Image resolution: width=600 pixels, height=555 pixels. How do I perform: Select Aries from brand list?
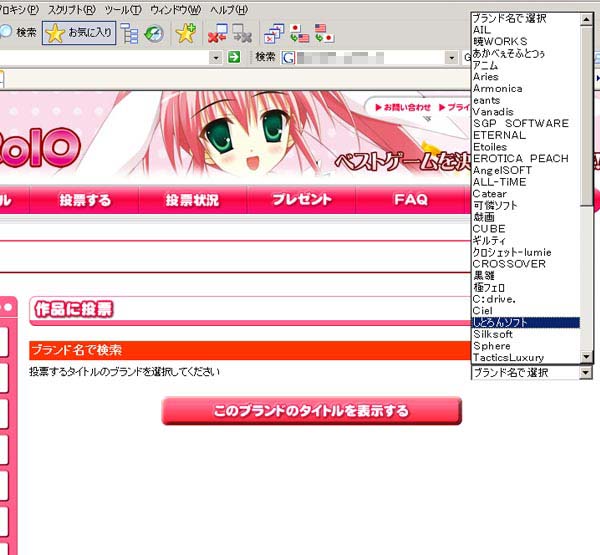coord(526,77)
